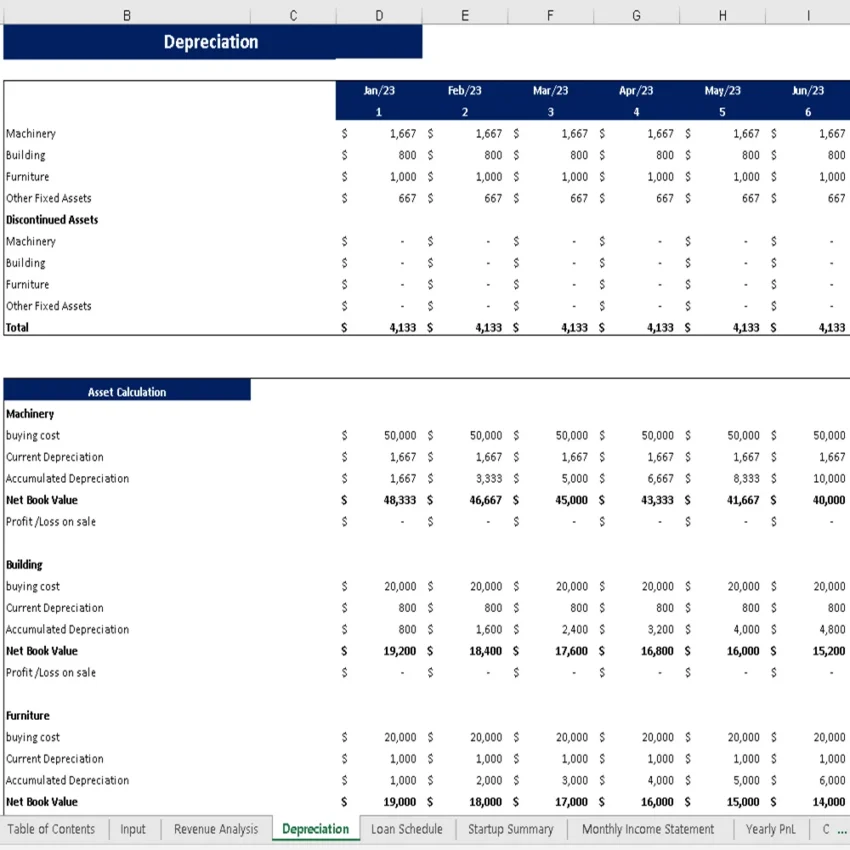Open the Table of Contents sheet
The image size is (850, 850).
(x=51, y=829)
